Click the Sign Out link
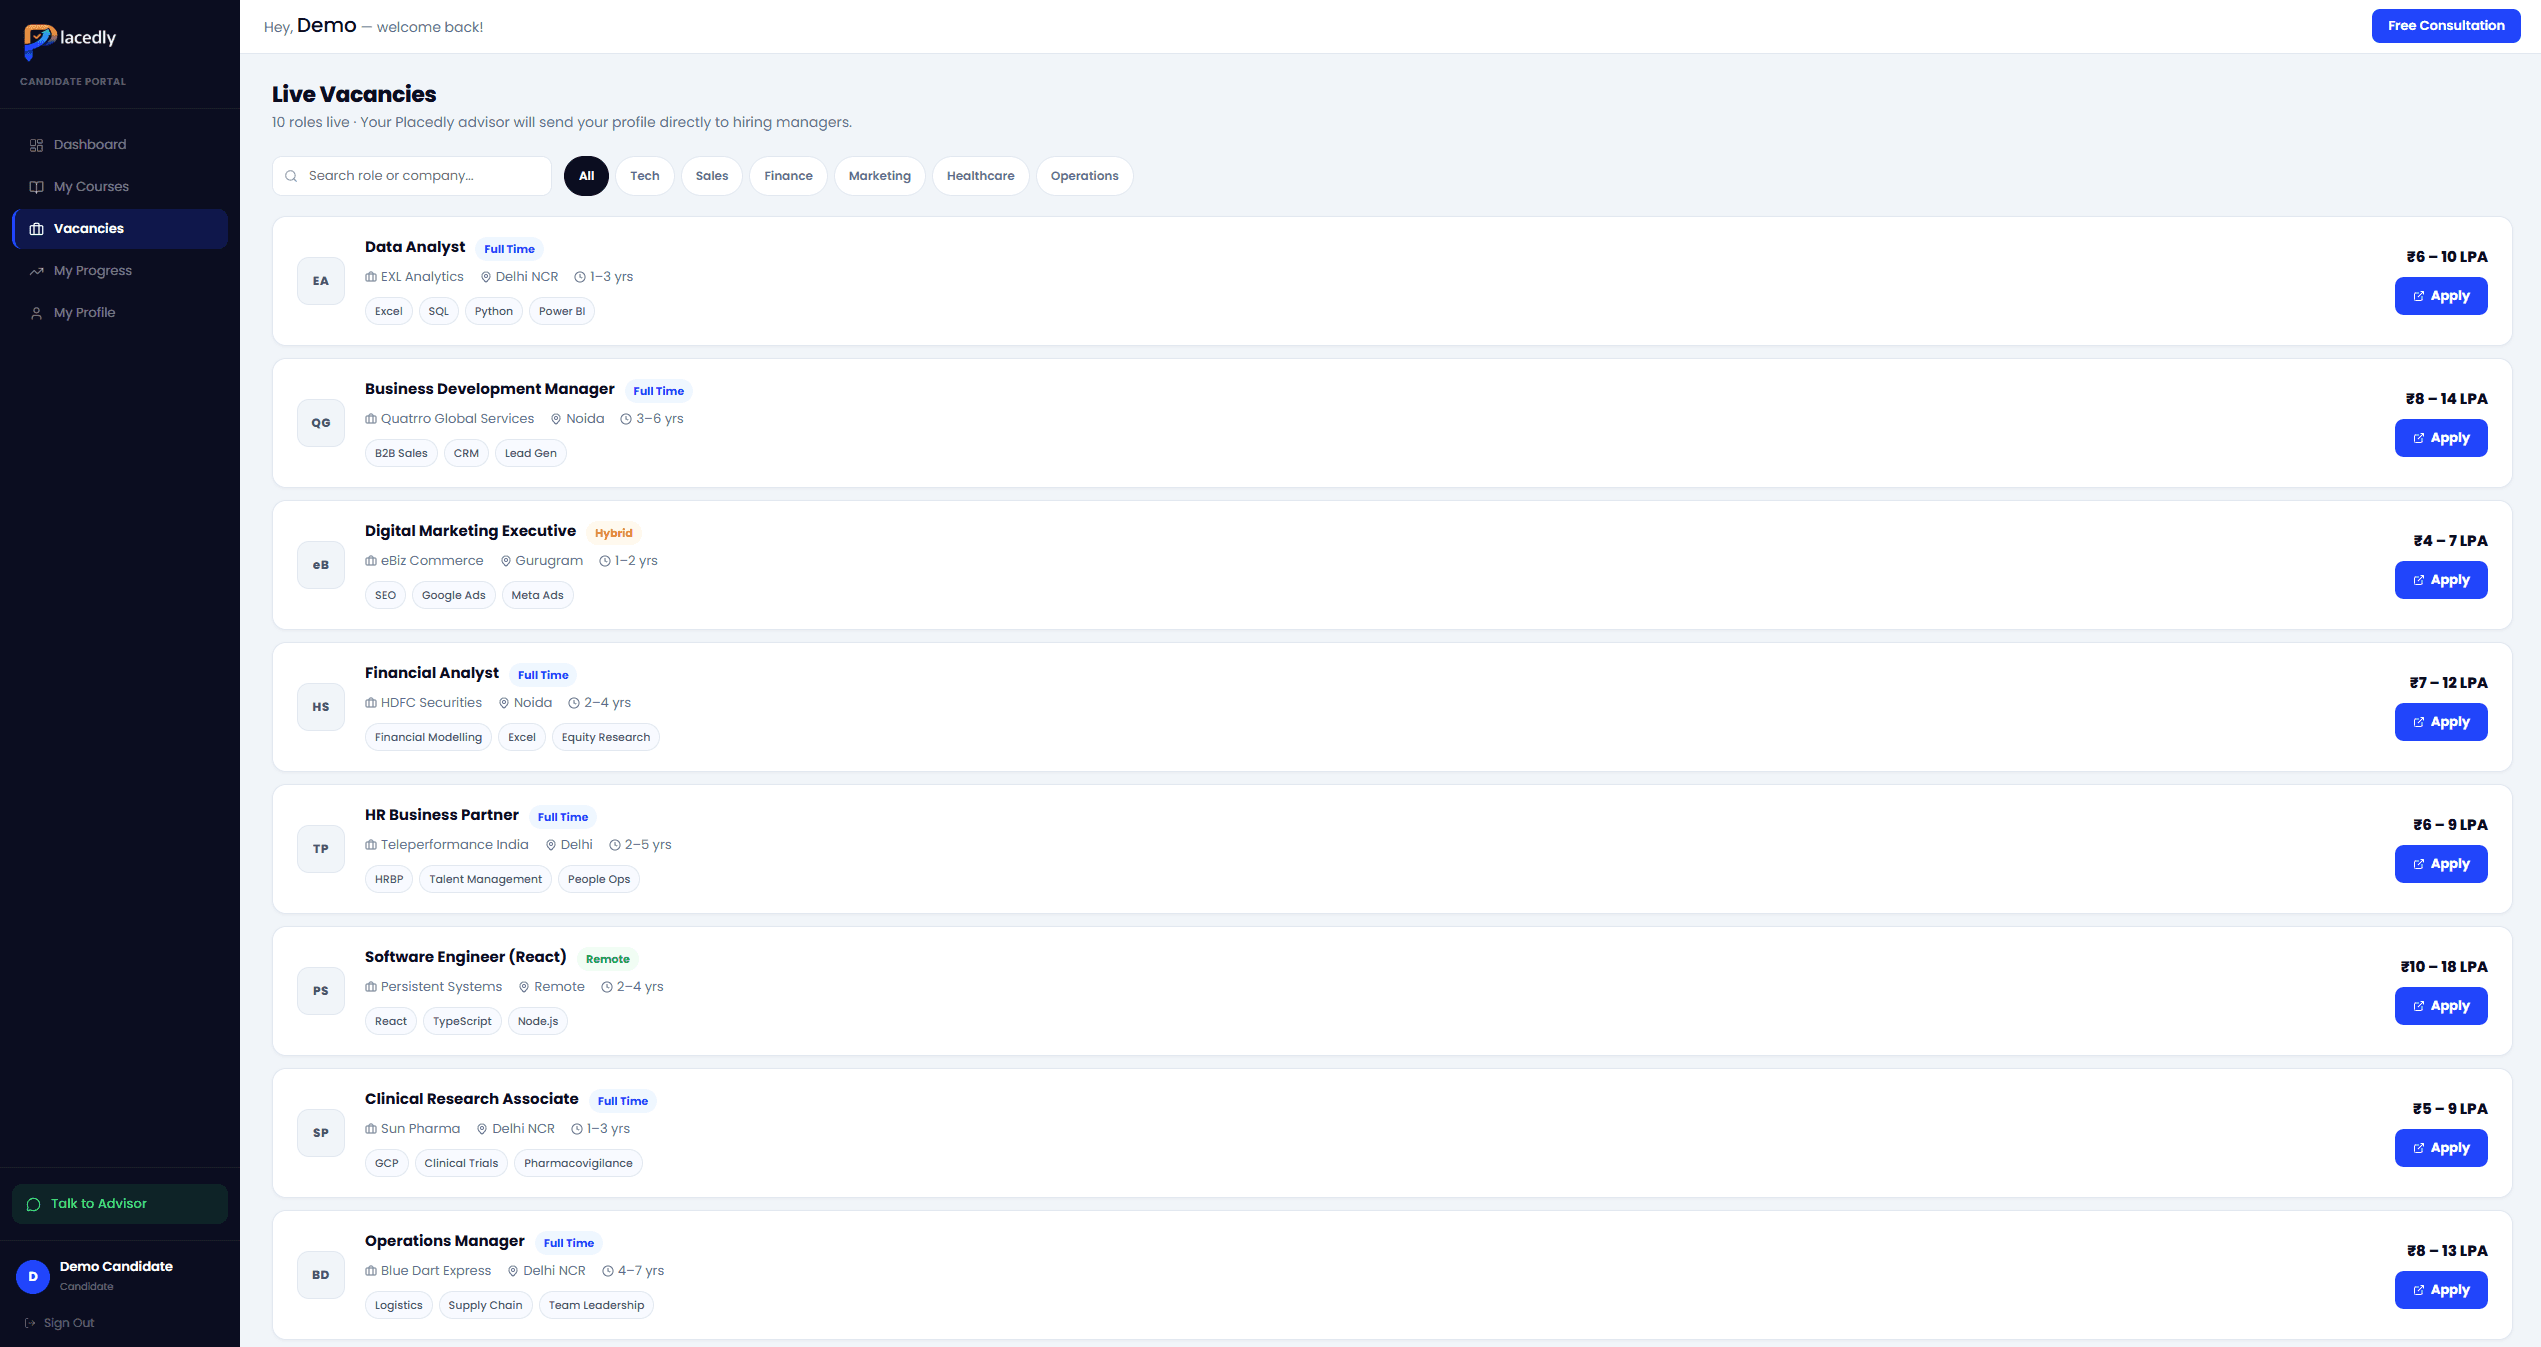2541x1347 pixels. tap(59, 1323)
